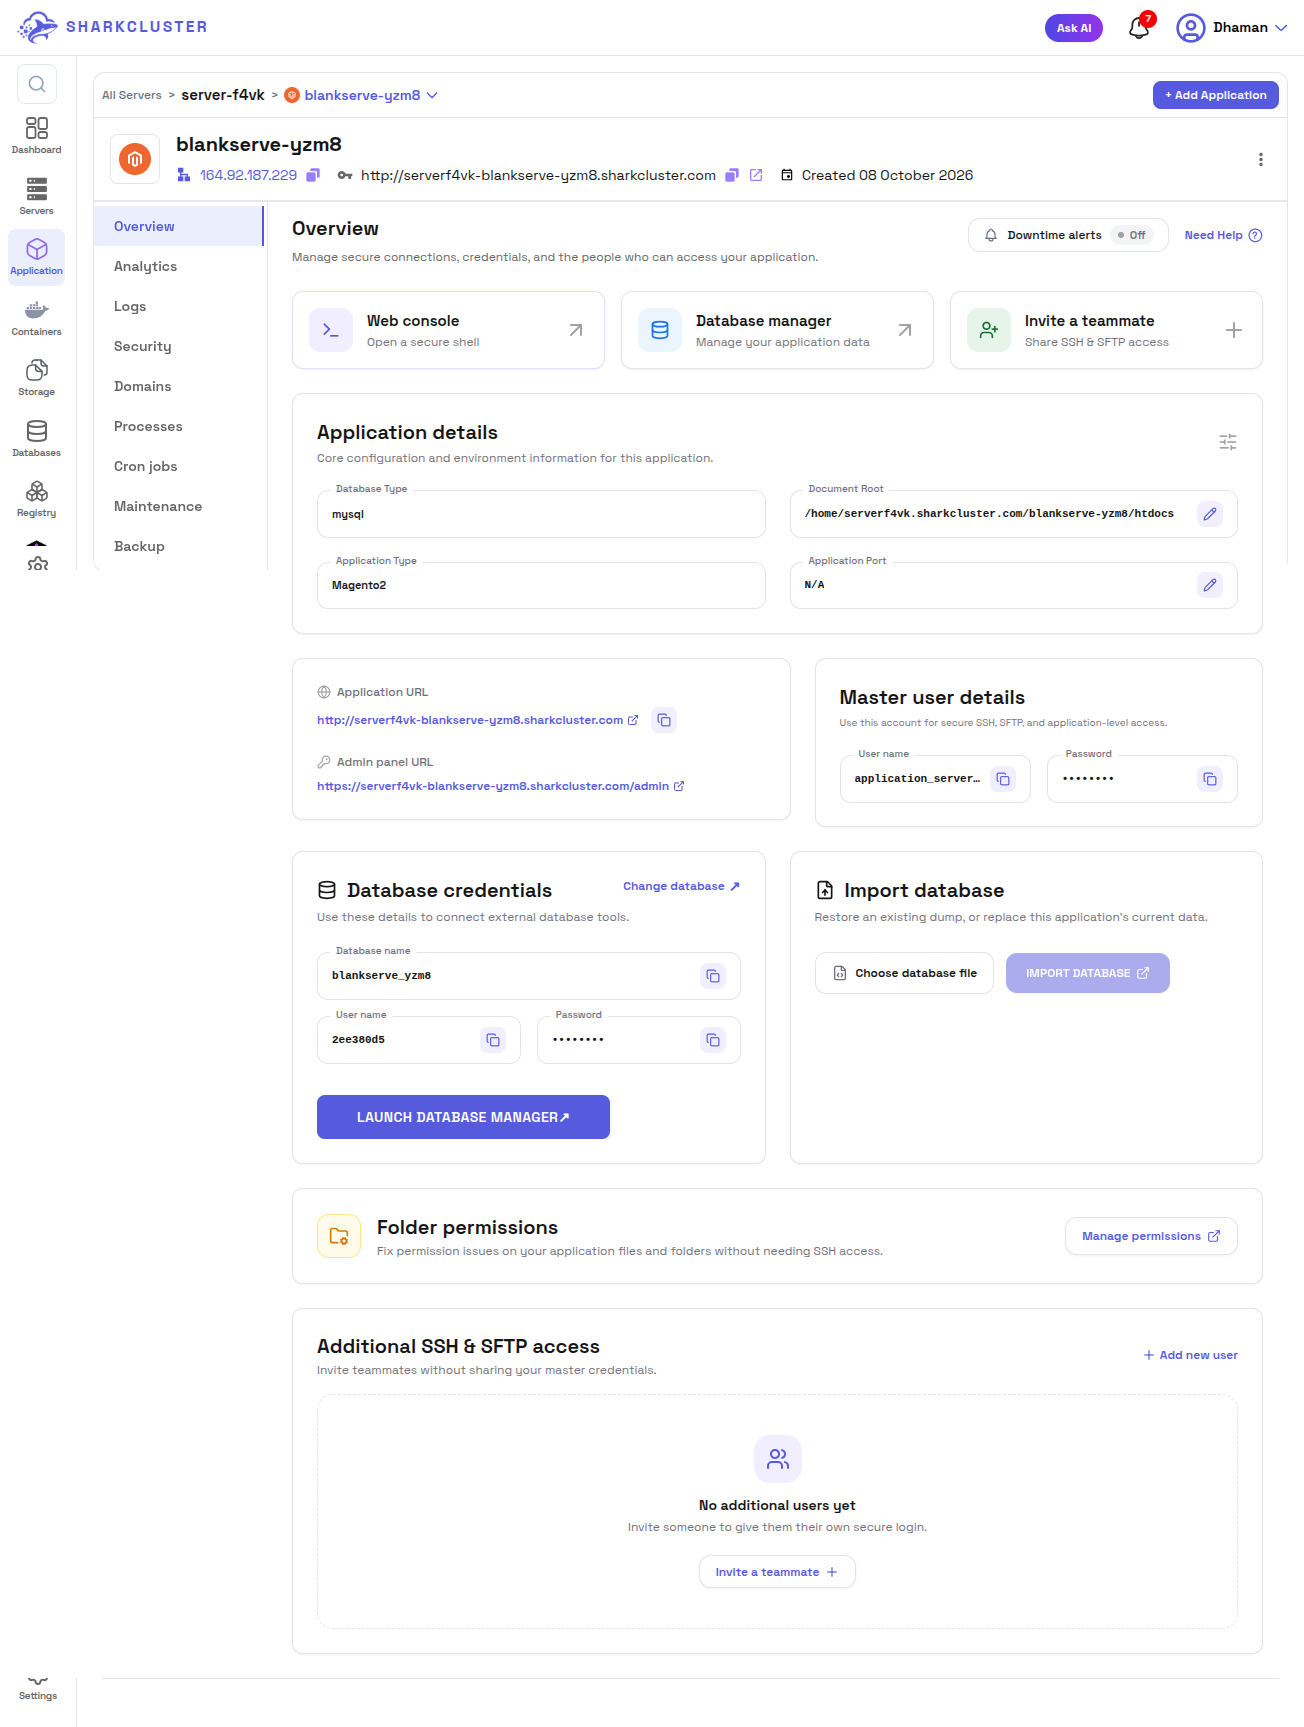Copy the master user name
1304x1727 pixels.
pyautogui.click(x=1003, y=779)
